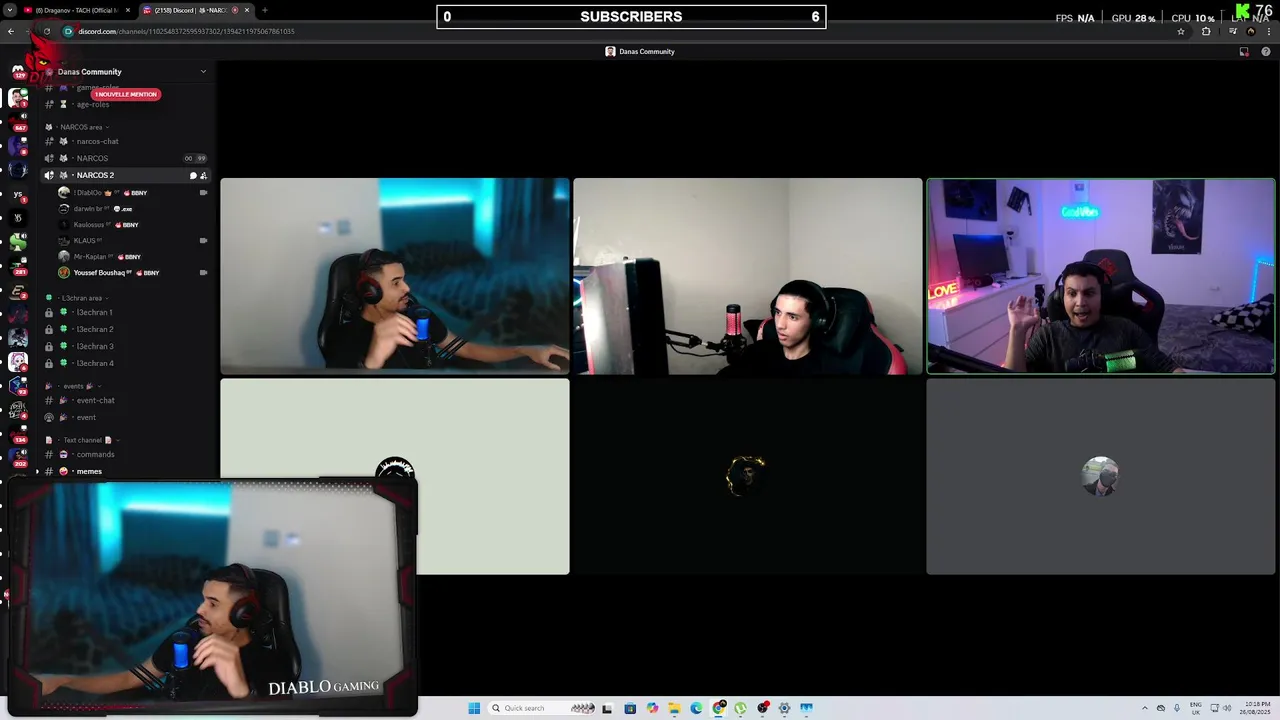Switch to Chrome on the taskbar
Image resolution: width=1280 pixels, height=720 pixels.
[718, 708]
